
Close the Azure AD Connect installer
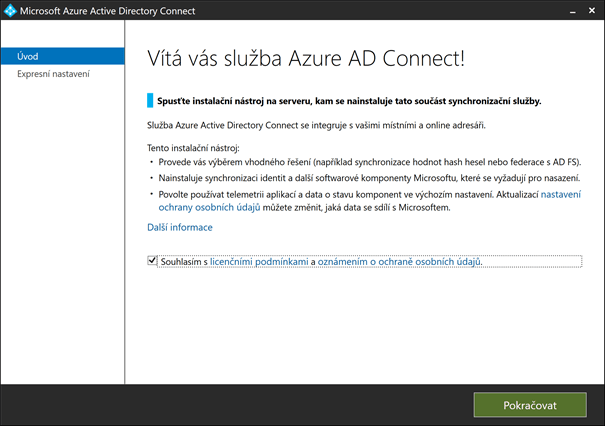pos(586,12)
